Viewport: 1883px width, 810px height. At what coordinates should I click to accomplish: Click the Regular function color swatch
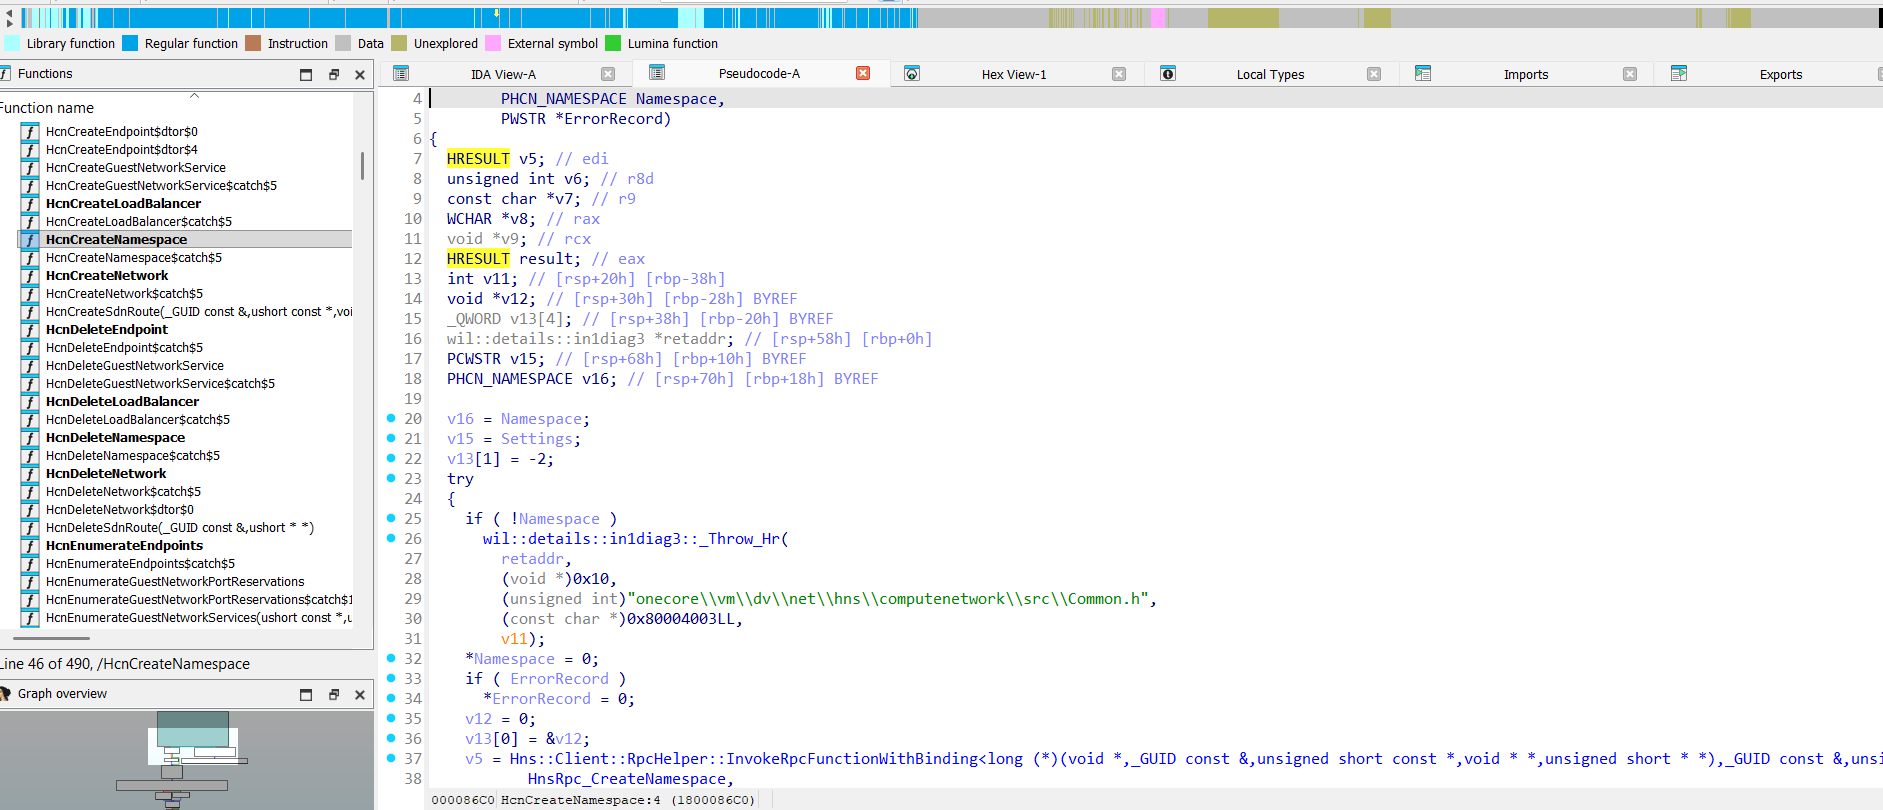(130, 43)
